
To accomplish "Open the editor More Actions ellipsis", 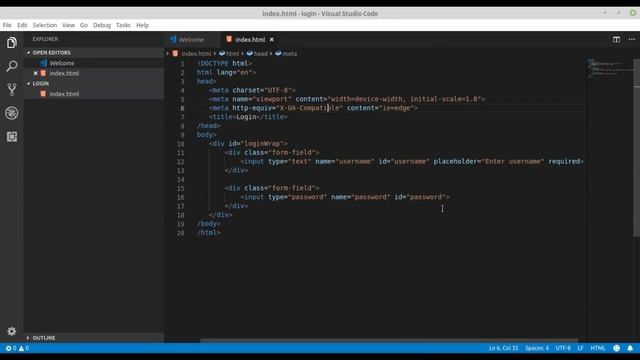I will [632, 39].
